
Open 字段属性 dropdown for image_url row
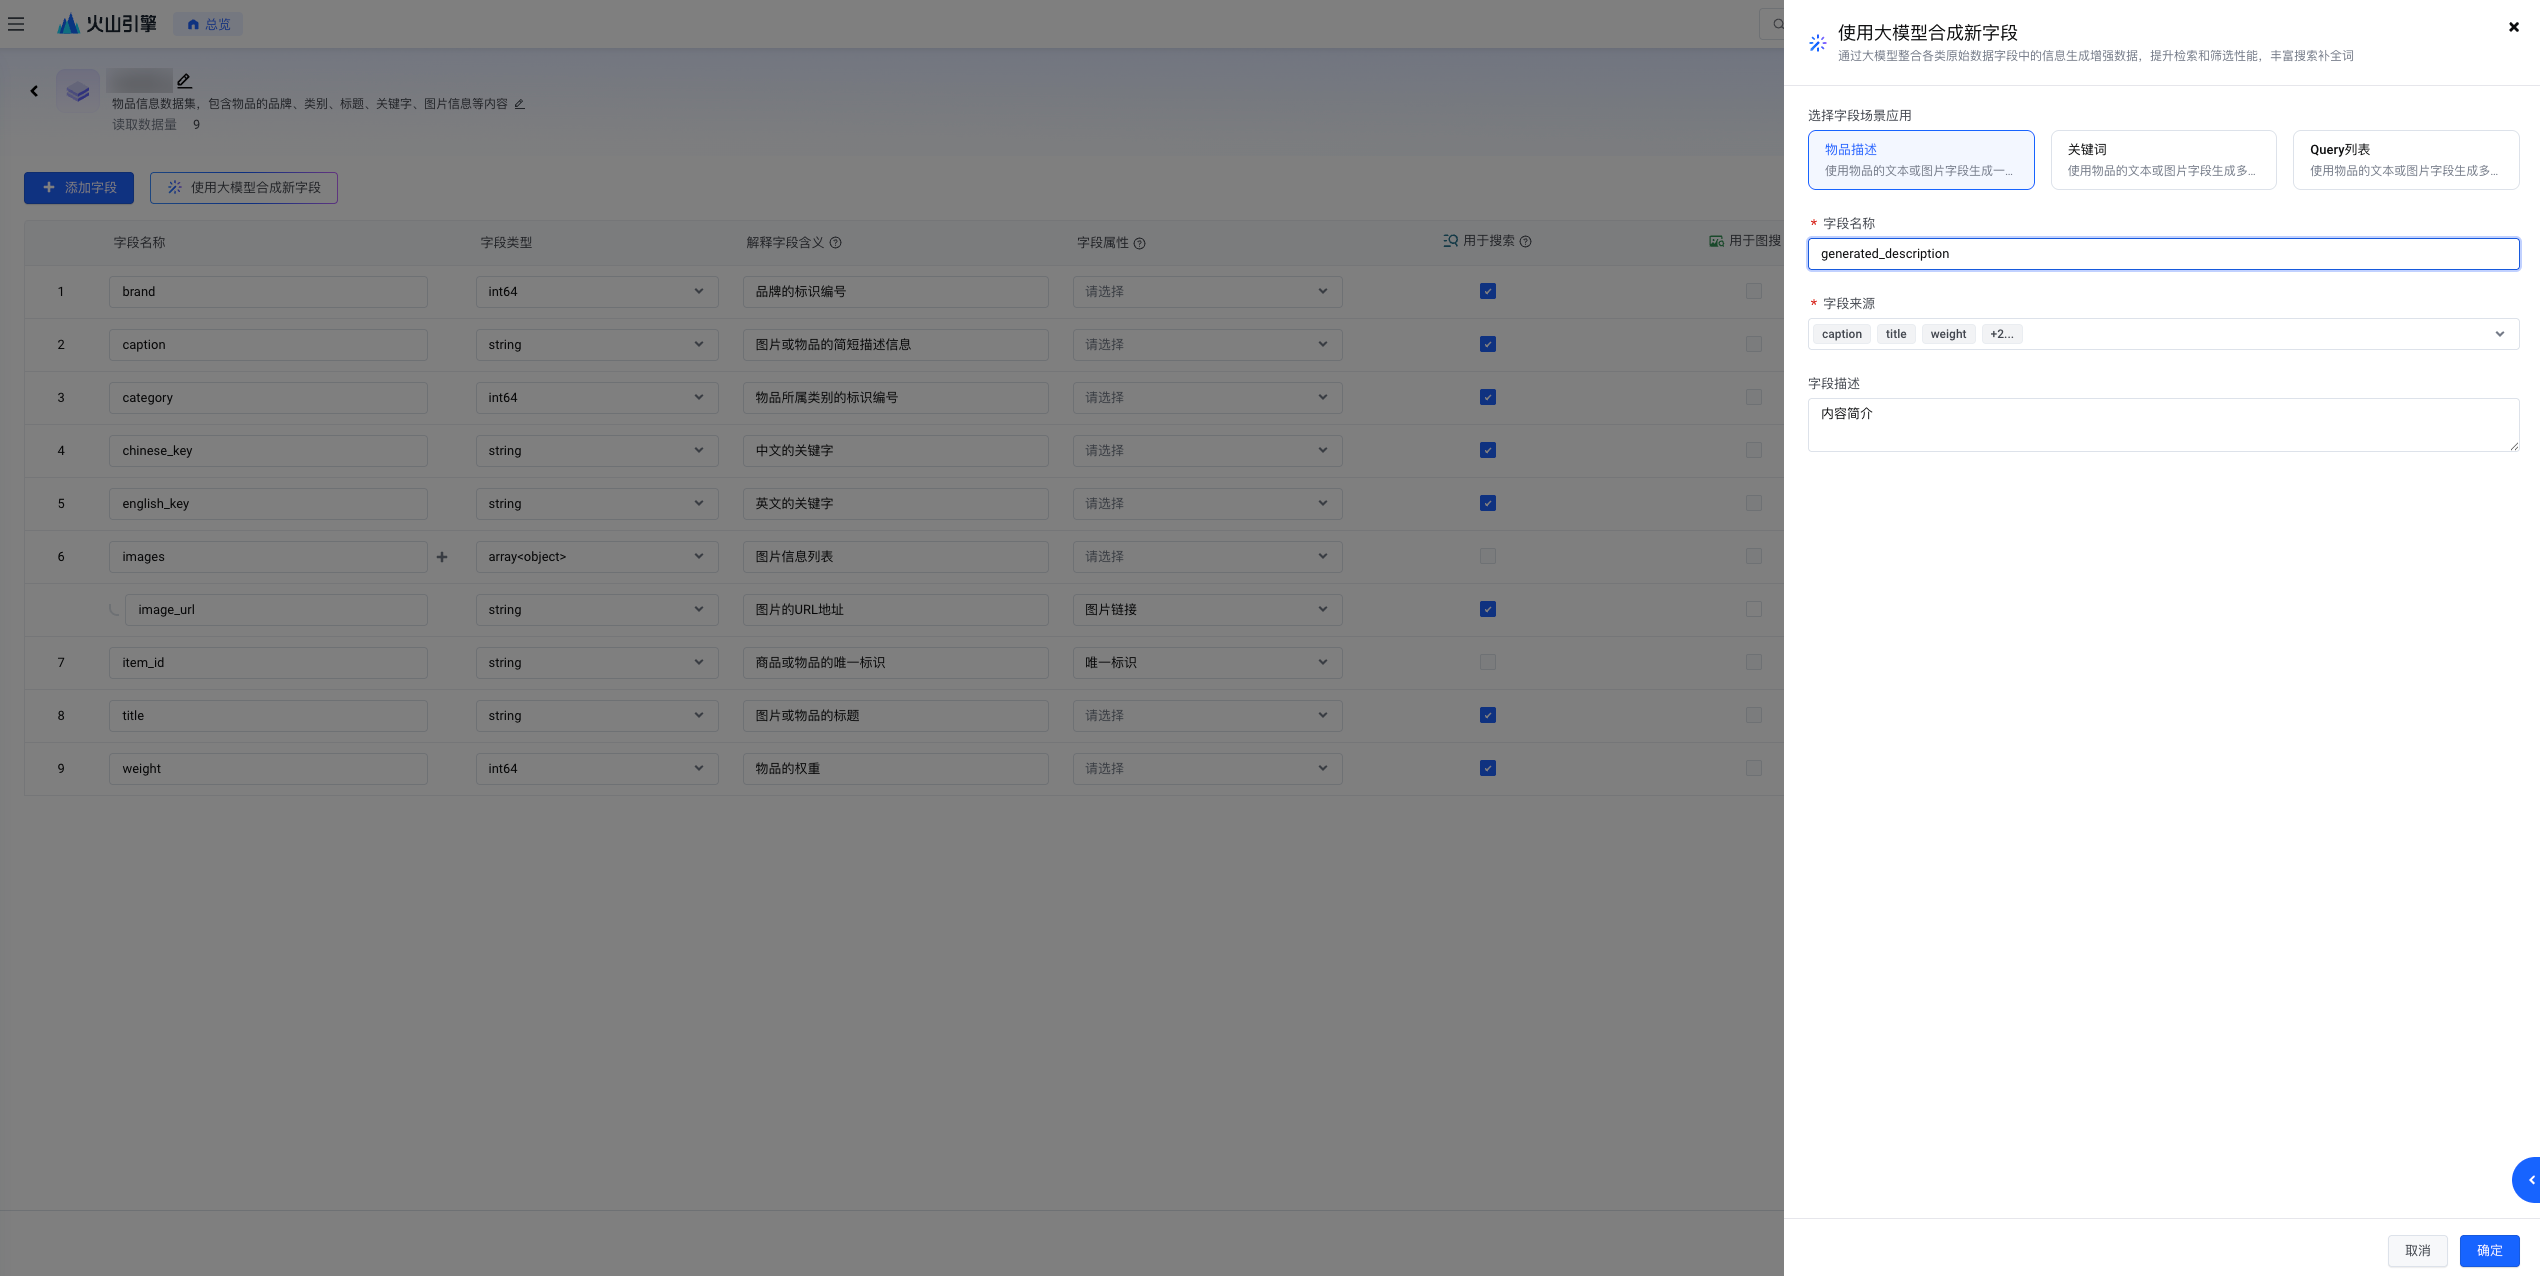pos(1206,609)
